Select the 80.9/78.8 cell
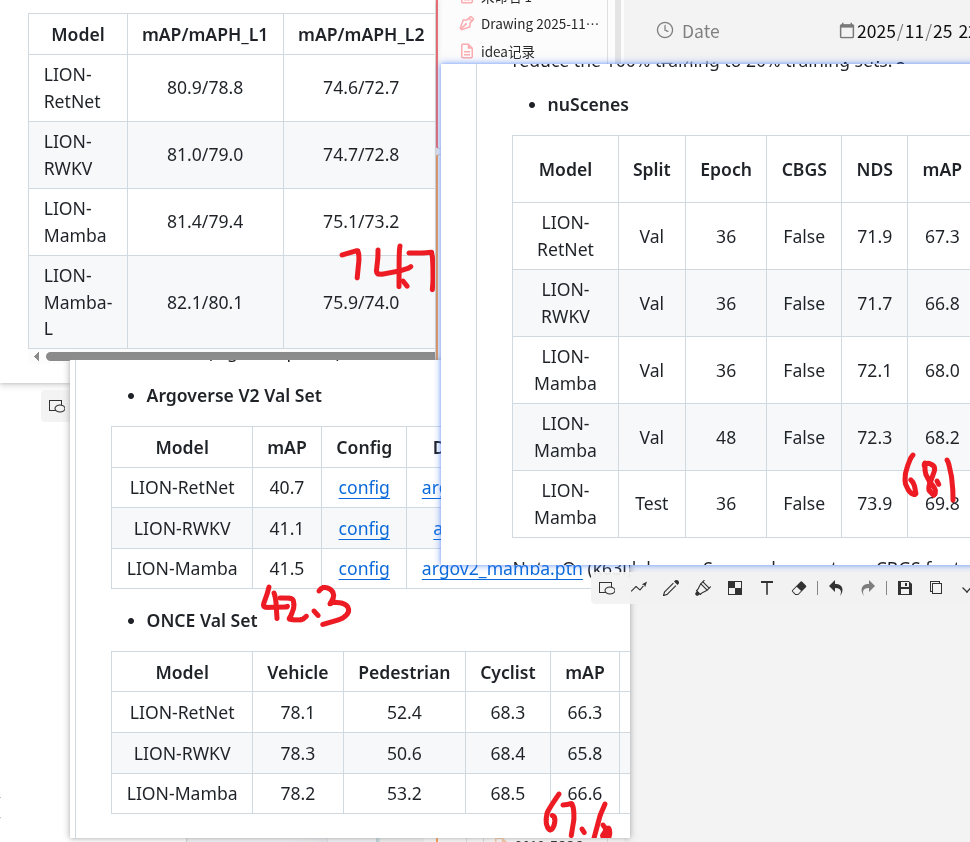This screenshot has height=842, width=970. (205, 88)
